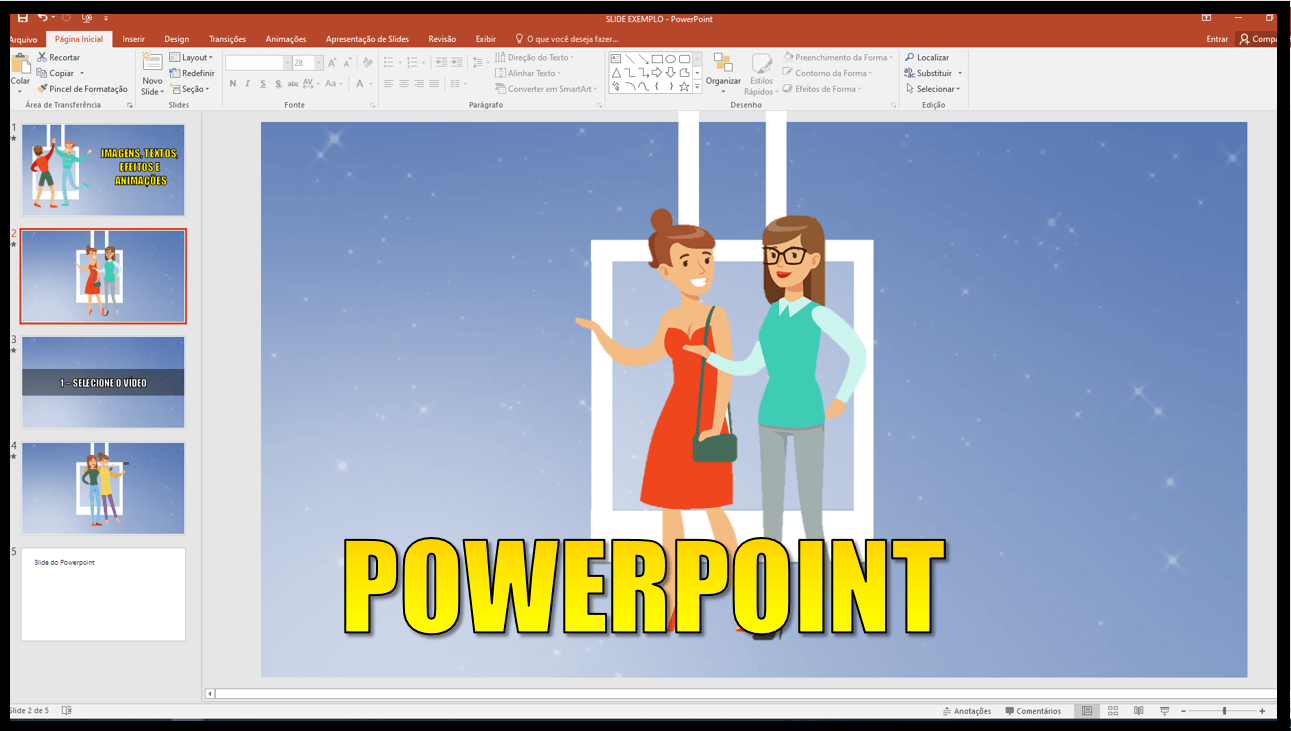Open Estilos Rápidos gallery
Screen dimensions: 1291x731
[x=761, y=74]
